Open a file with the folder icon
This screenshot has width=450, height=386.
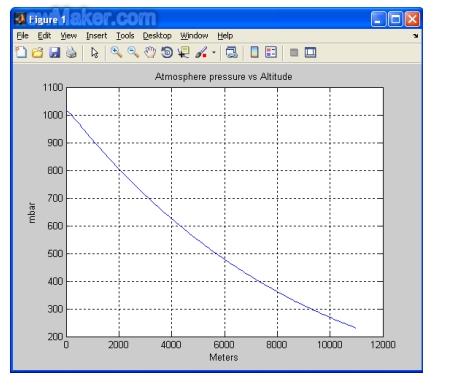38,52
